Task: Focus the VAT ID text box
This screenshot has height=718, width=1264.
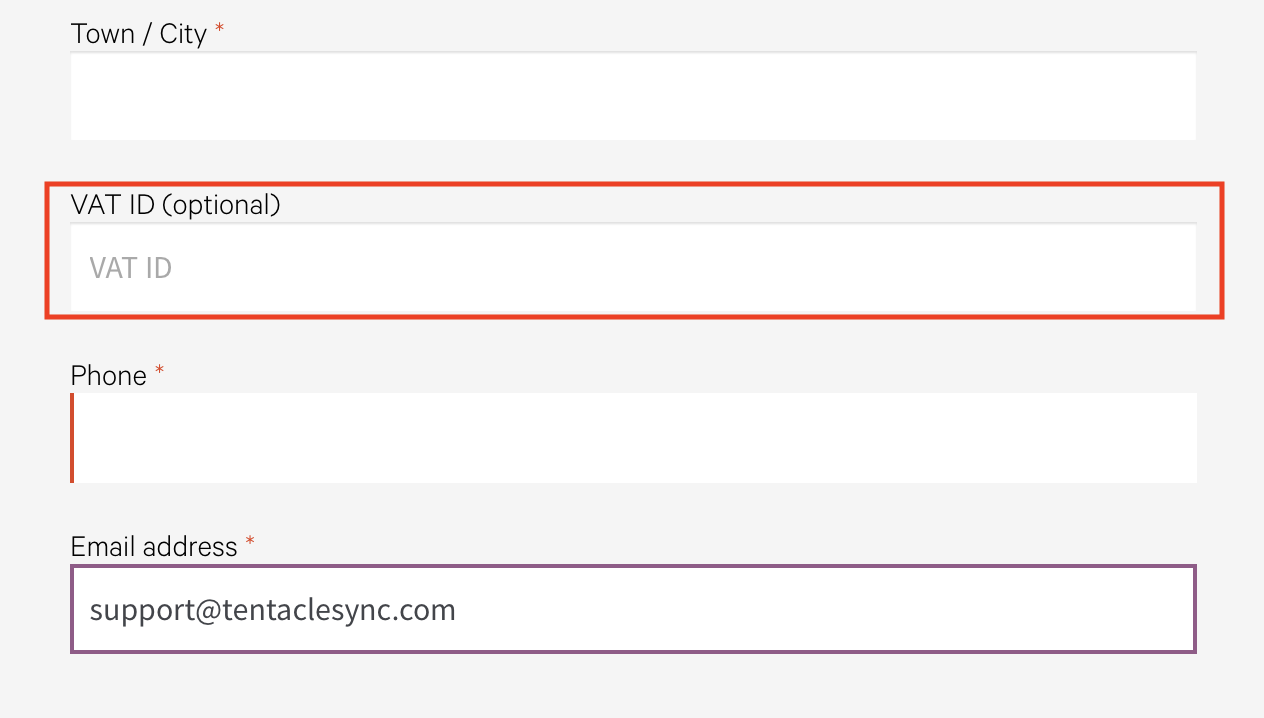Action: pyautogui.click(x=633, y=267)
